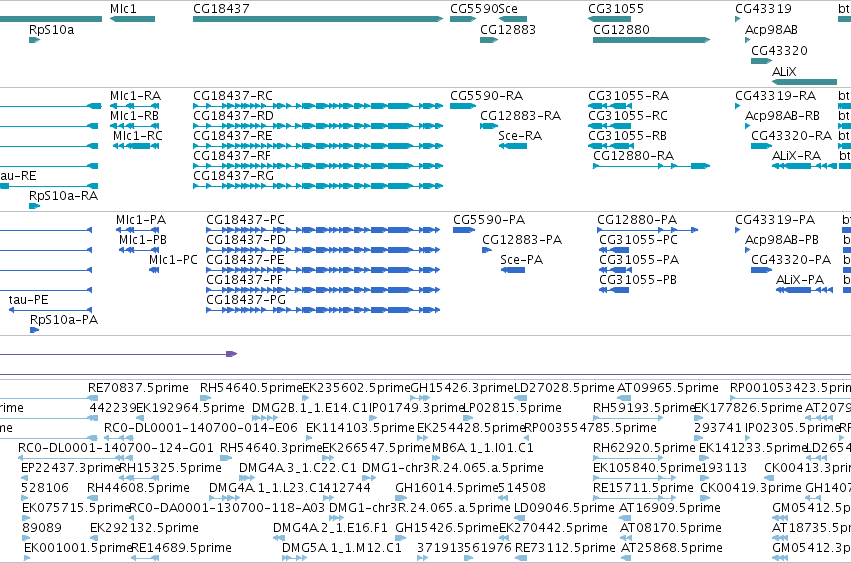Click the AT09965.5prime EST label
The height and width of the screenshot is (563, 851).
pos(668,388)
